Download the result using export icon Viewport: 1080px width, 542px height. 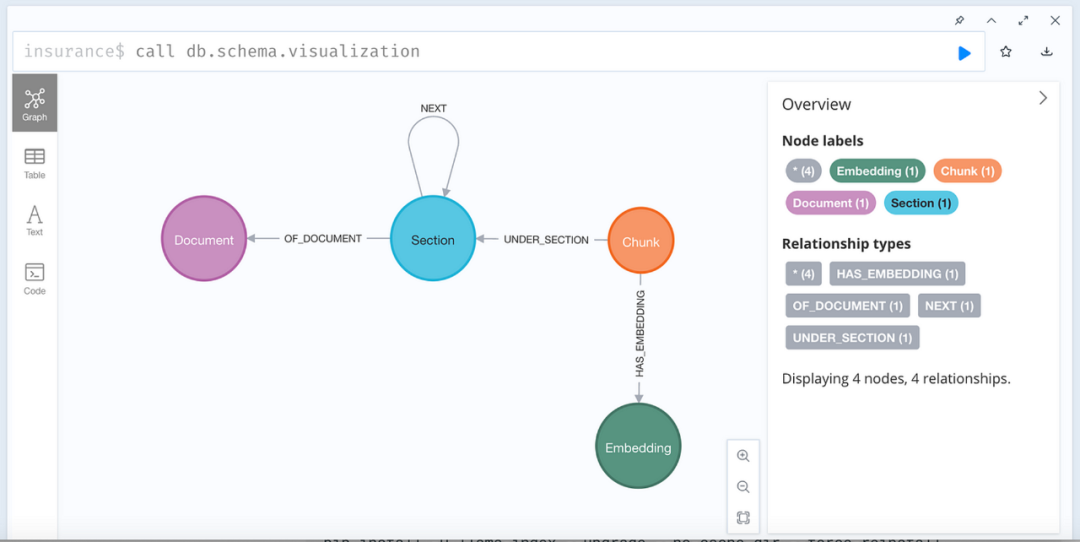1047,52
